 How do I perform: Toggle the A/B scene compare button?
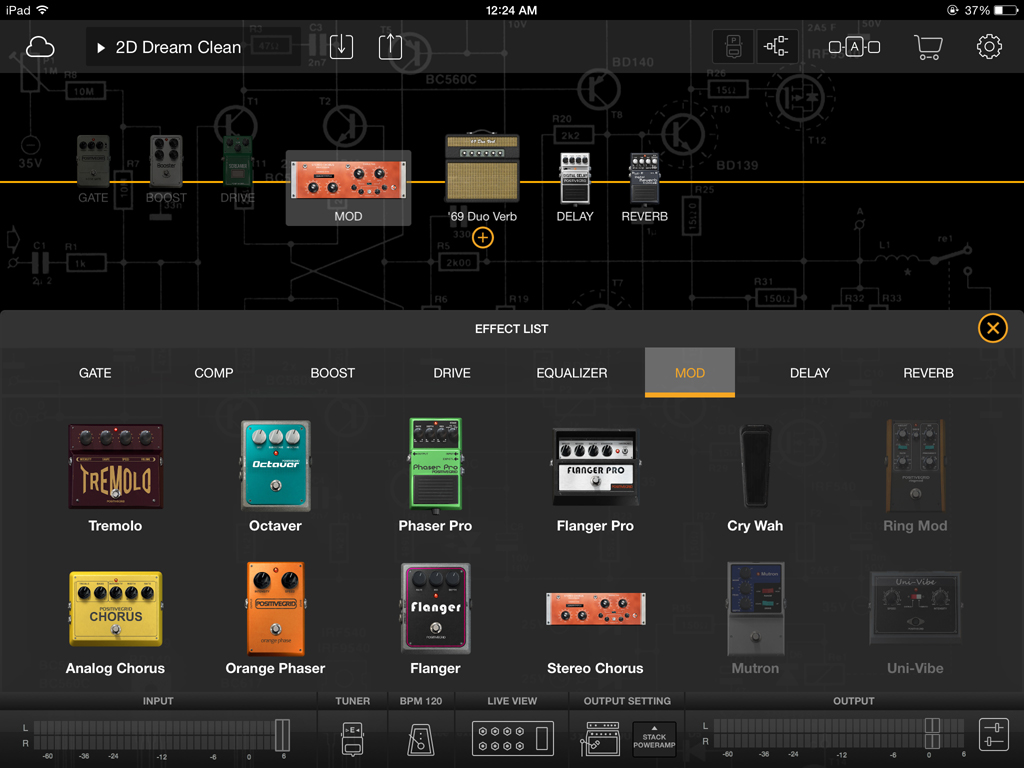coord(854,47)
